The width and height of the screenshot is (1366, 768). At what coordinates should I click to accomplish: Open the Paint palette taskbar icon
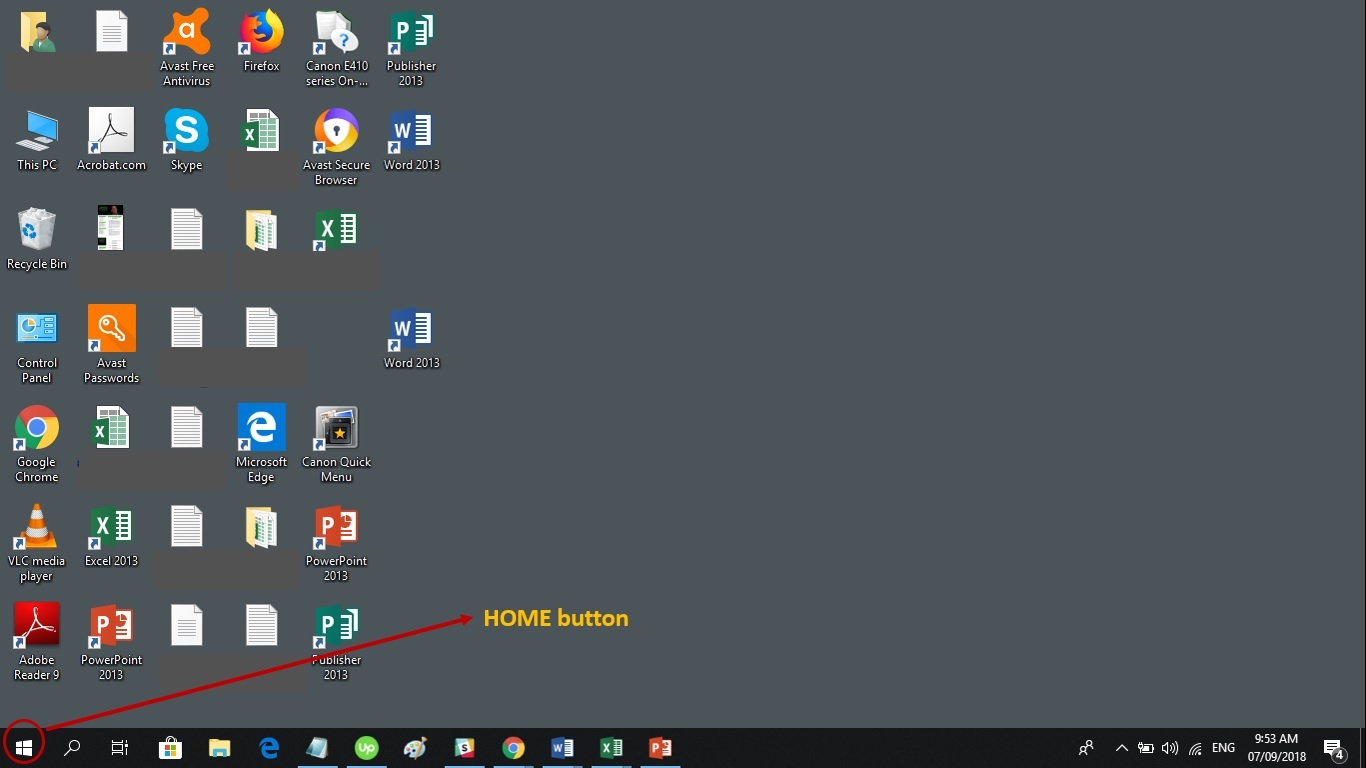point(415,747)
